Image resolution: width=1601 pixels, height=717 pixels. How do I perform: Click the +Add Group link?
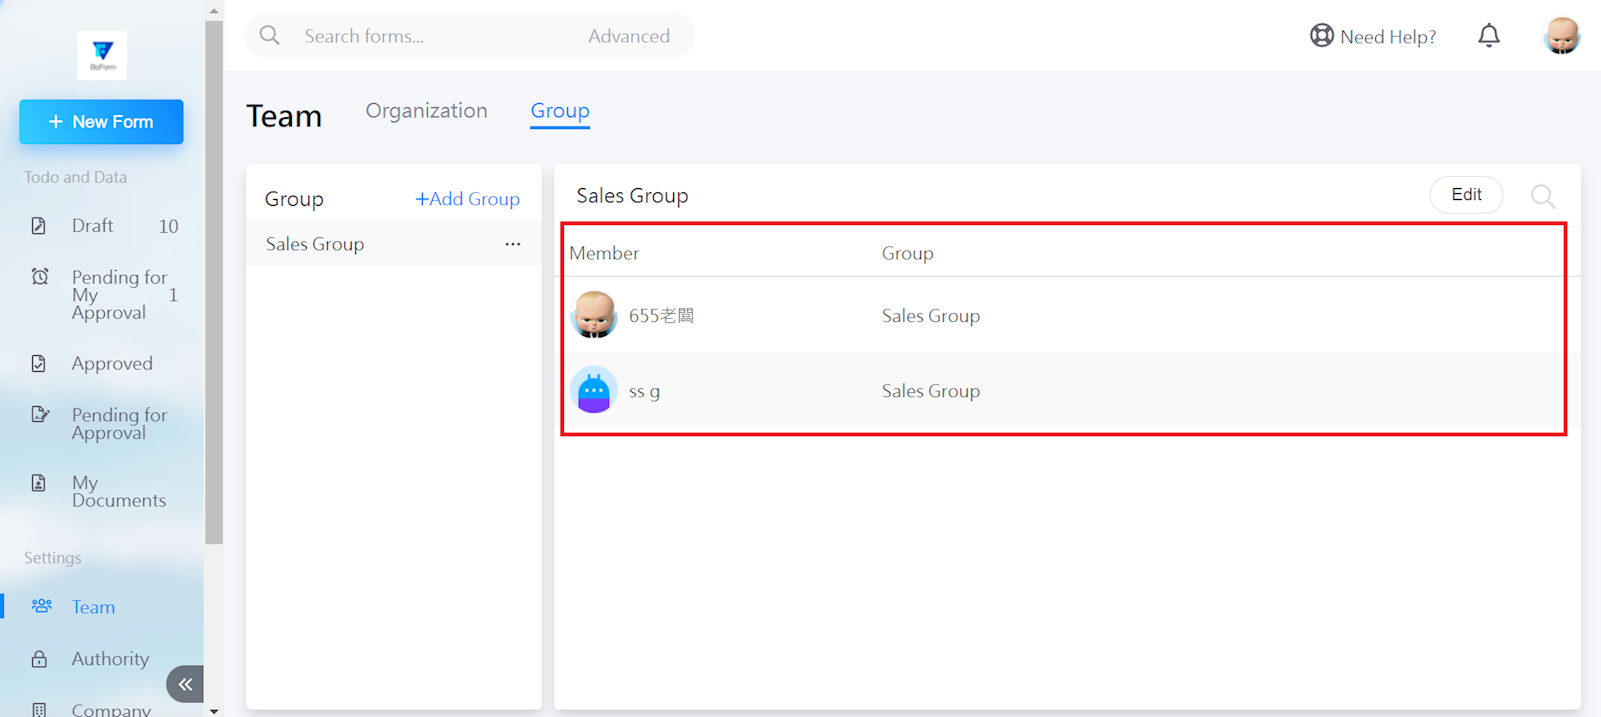coord(467,199)
